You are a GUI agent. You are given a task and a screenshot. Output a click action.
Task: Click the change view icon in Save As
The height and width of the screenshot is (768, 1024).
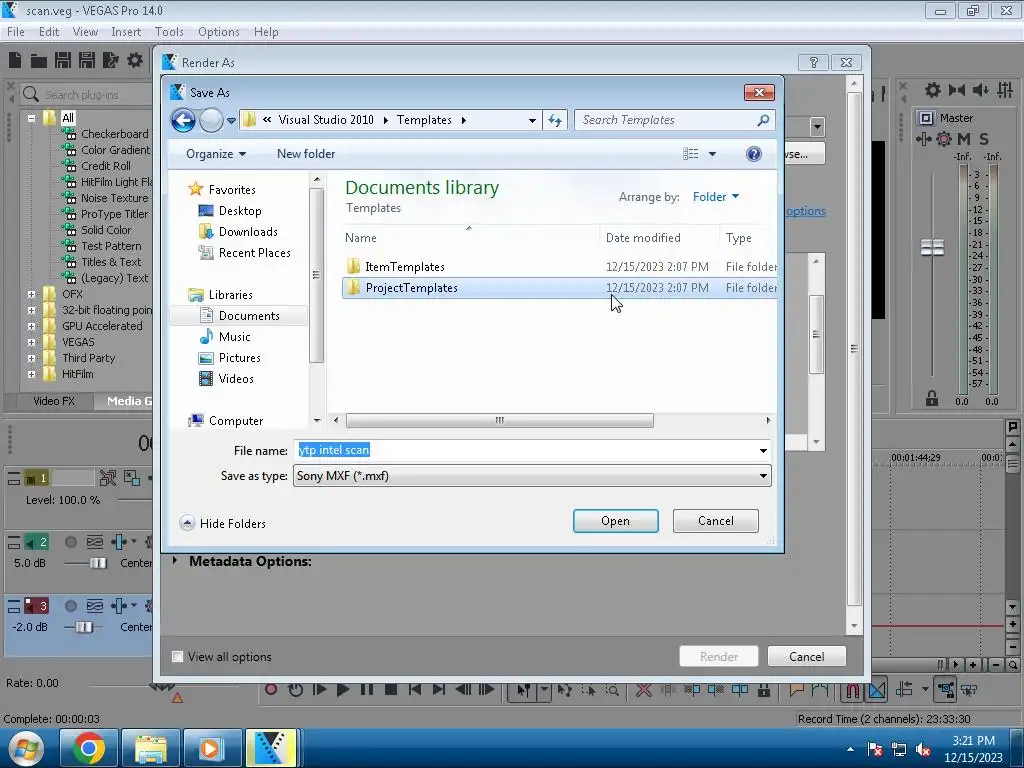click(x=690, y=153)
